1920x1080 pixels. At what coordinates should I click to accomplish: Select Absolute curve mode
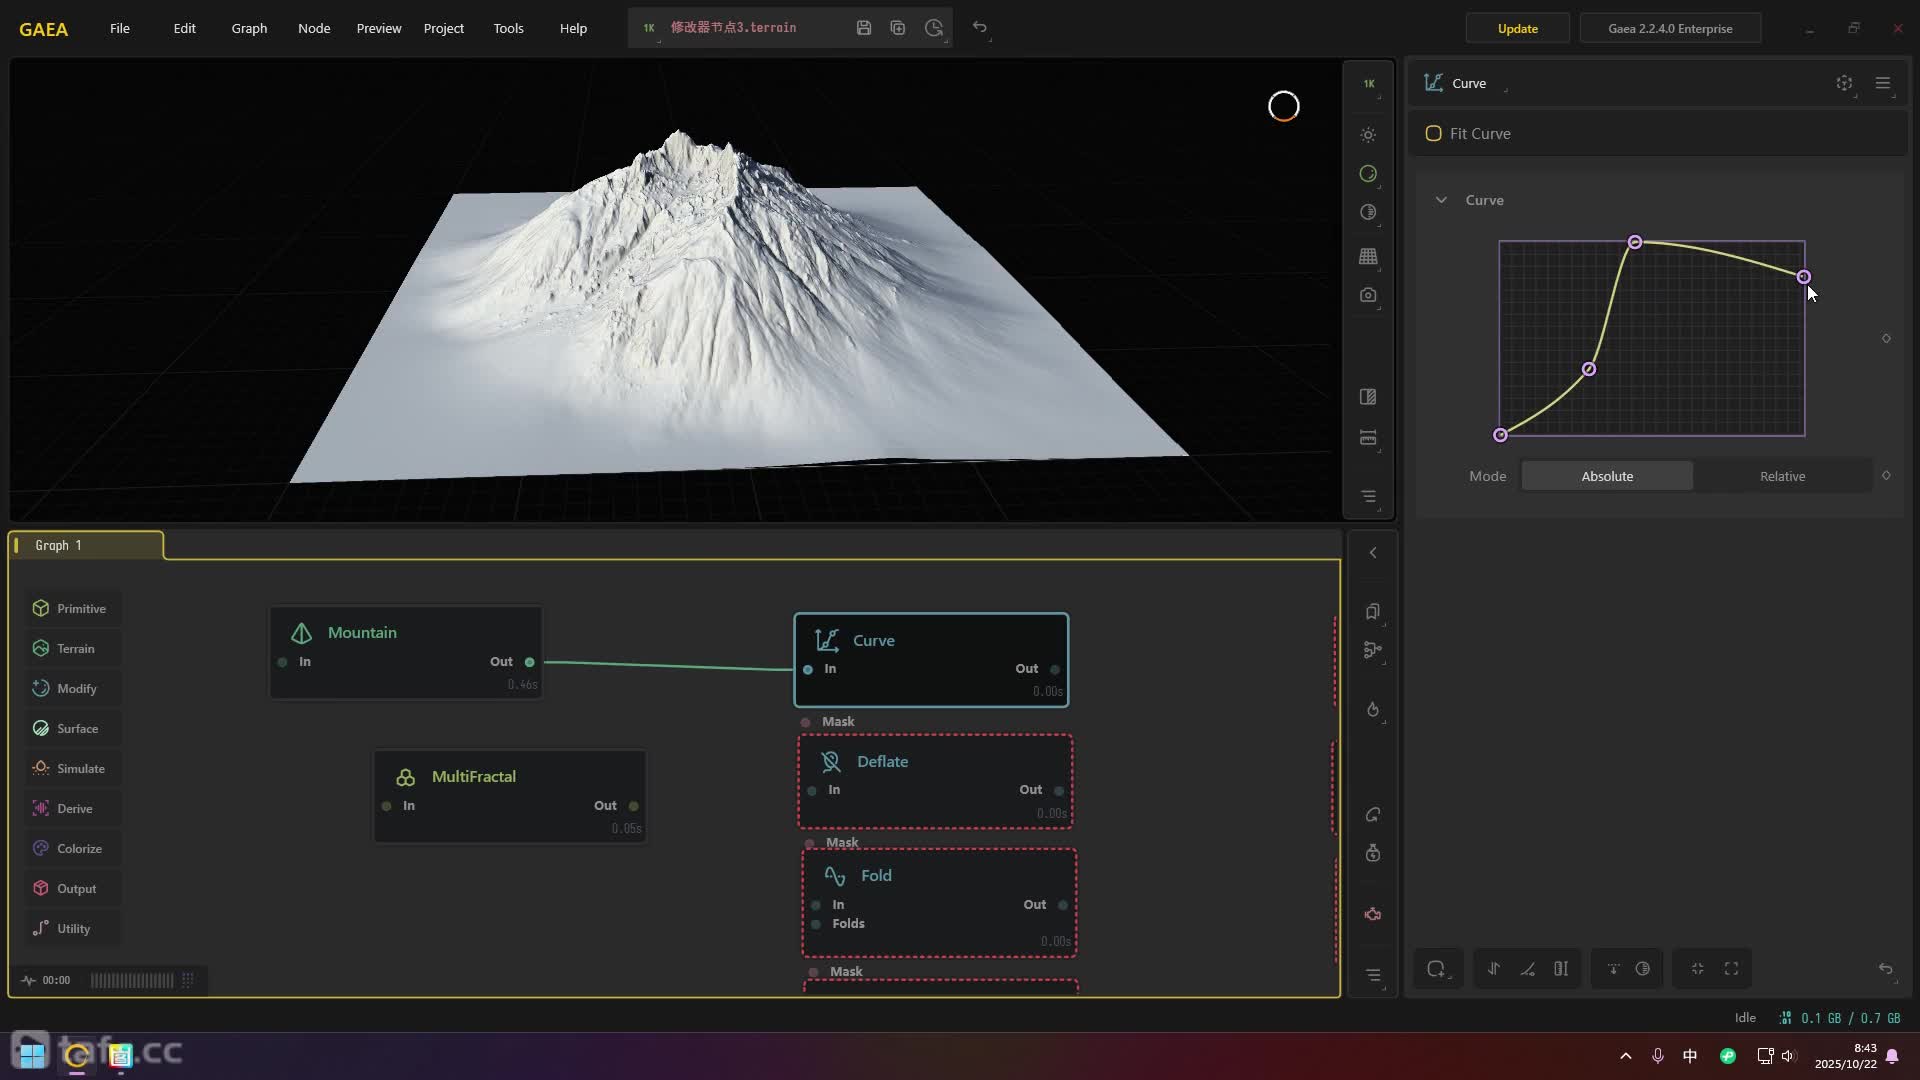click(x=1607, y=476)
